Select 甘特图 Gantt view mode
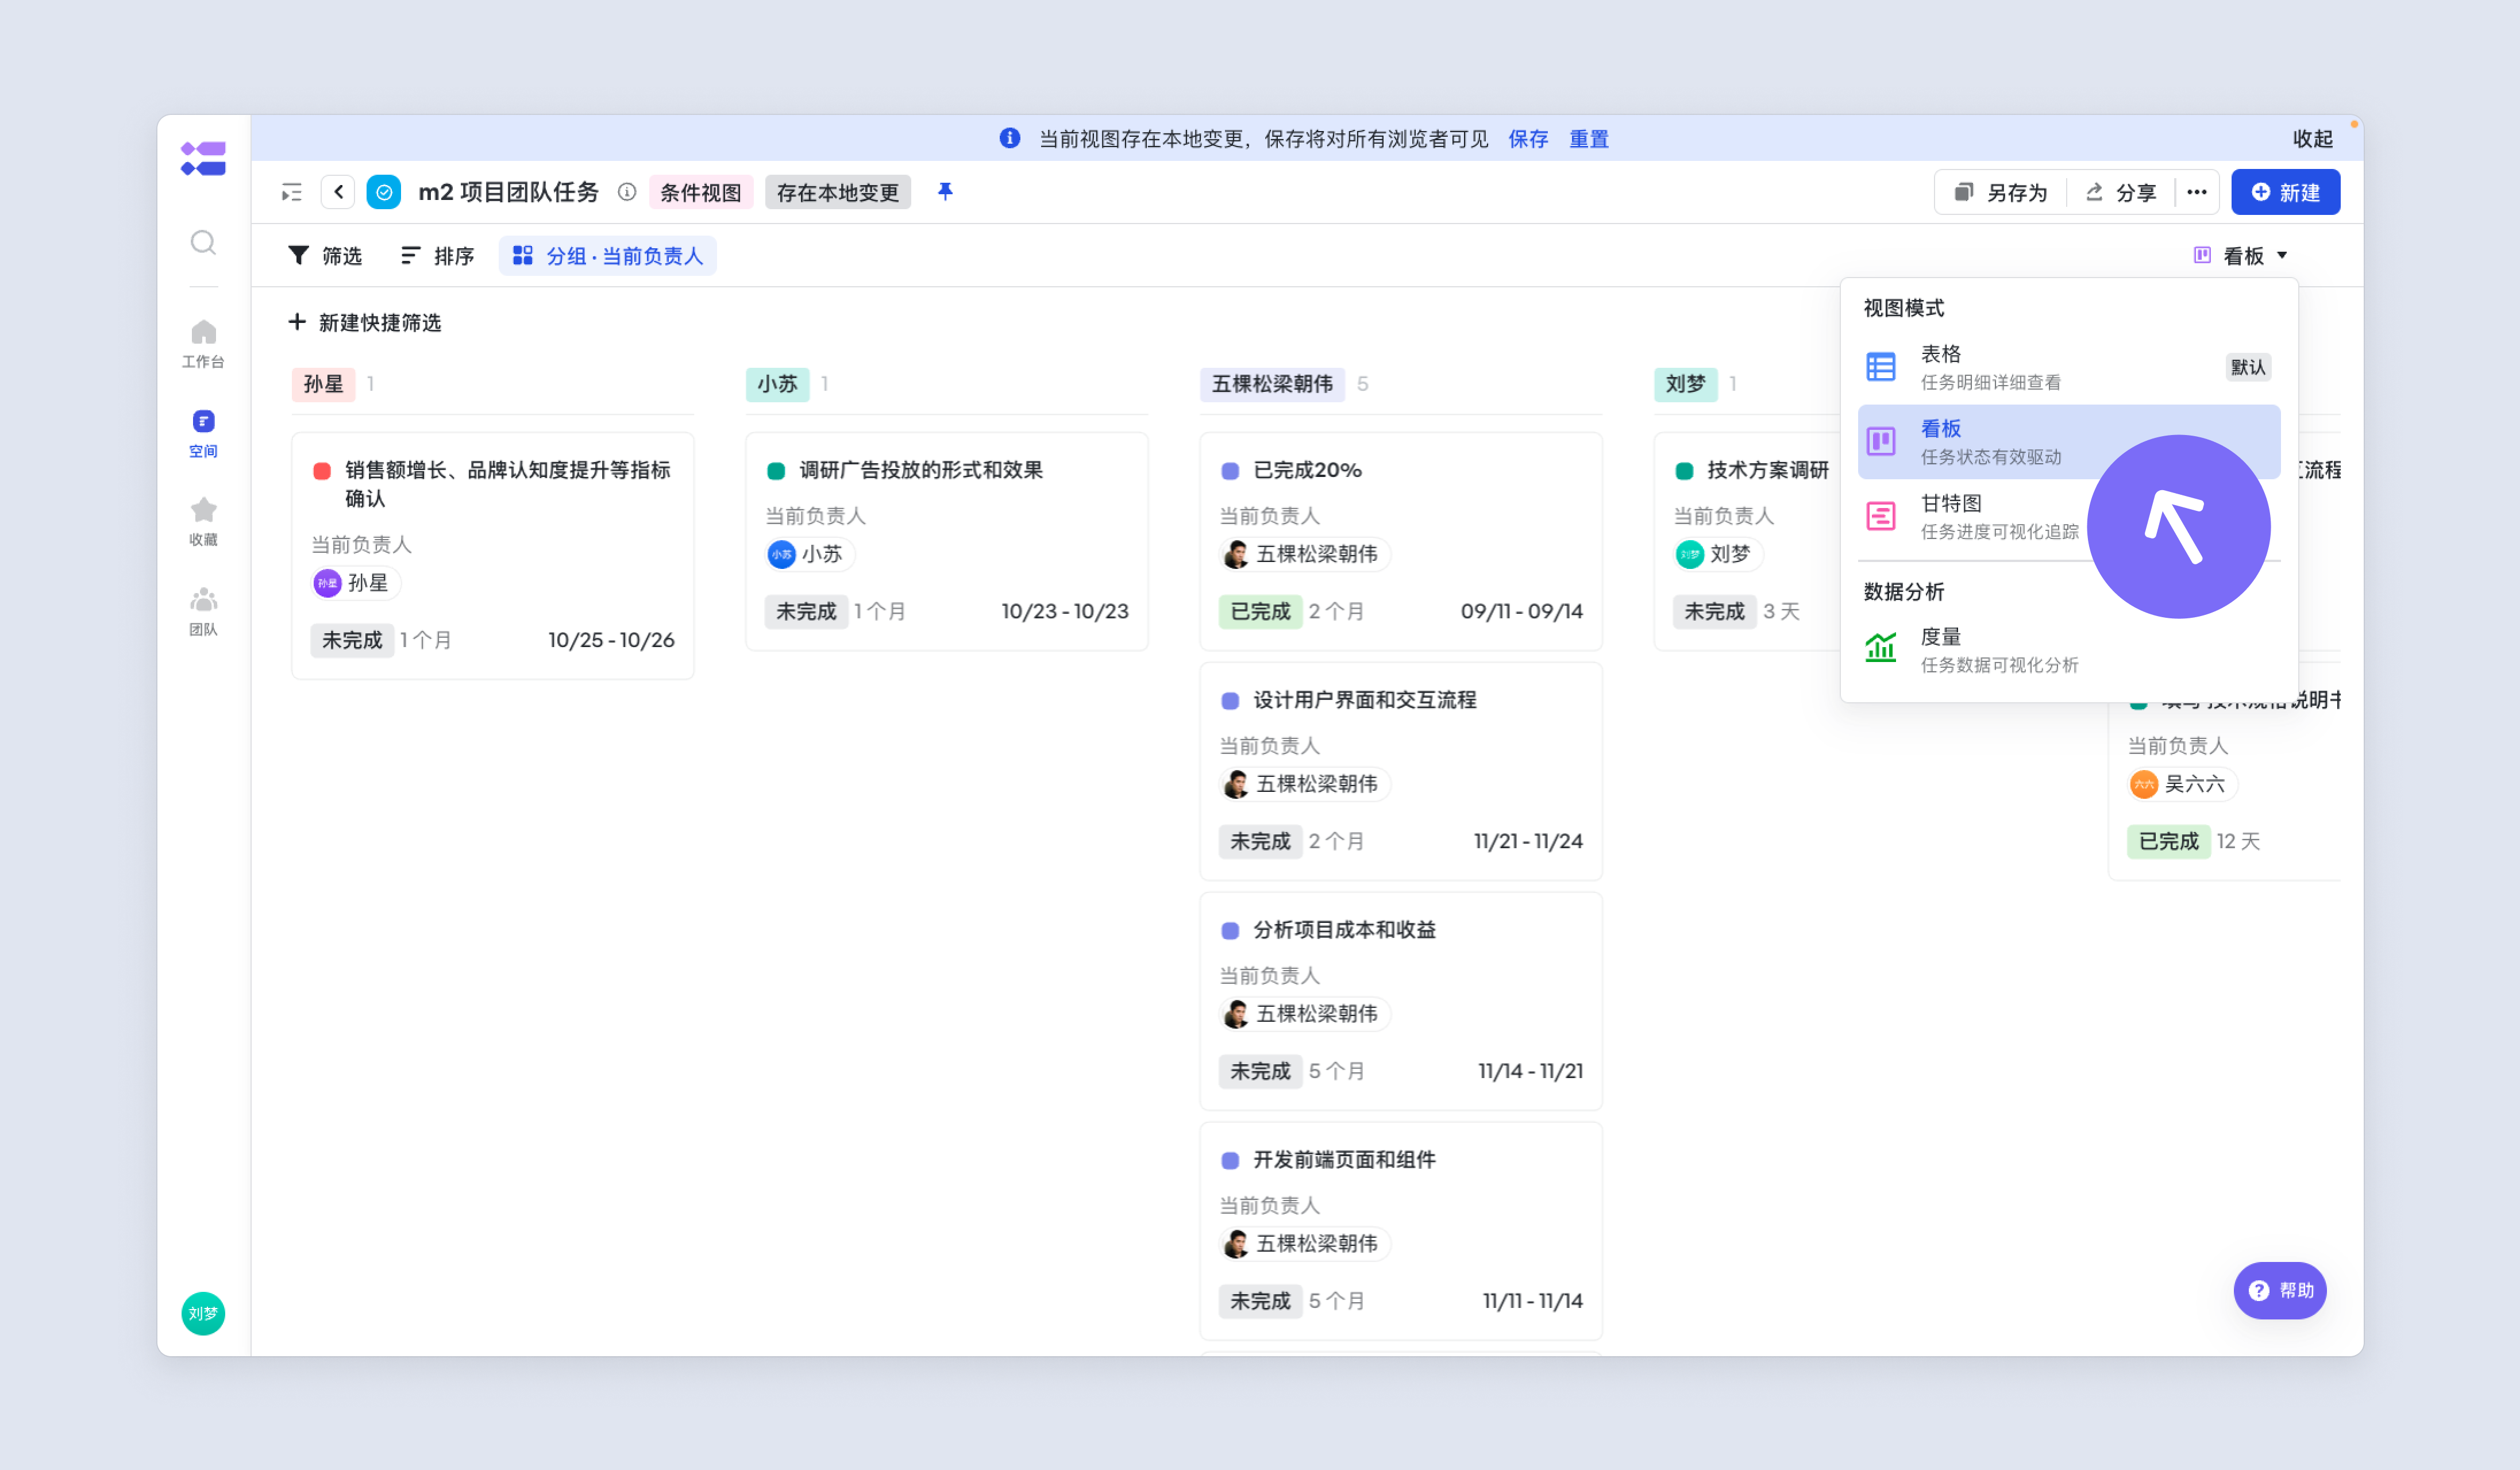This screenshot has height=1470, width=2520. [x=2069, y=516]
